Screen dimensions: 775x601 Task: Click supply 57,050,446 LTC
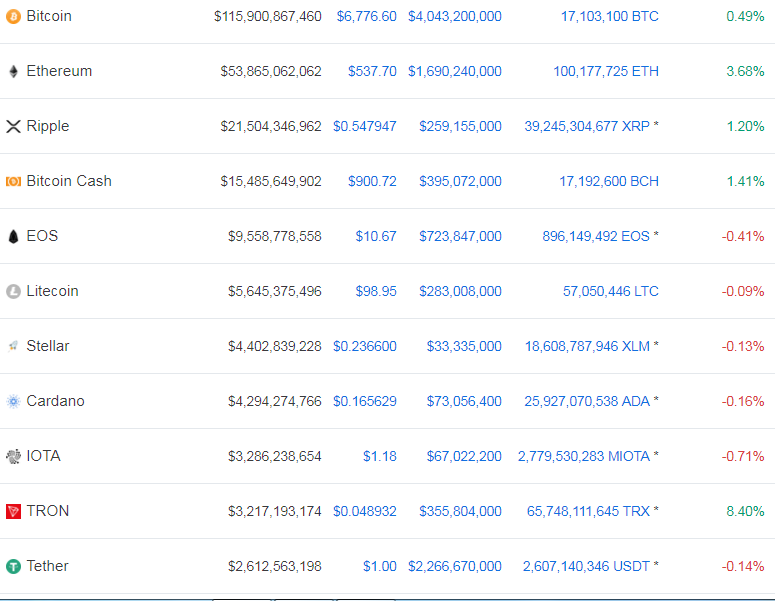point(611,291)
